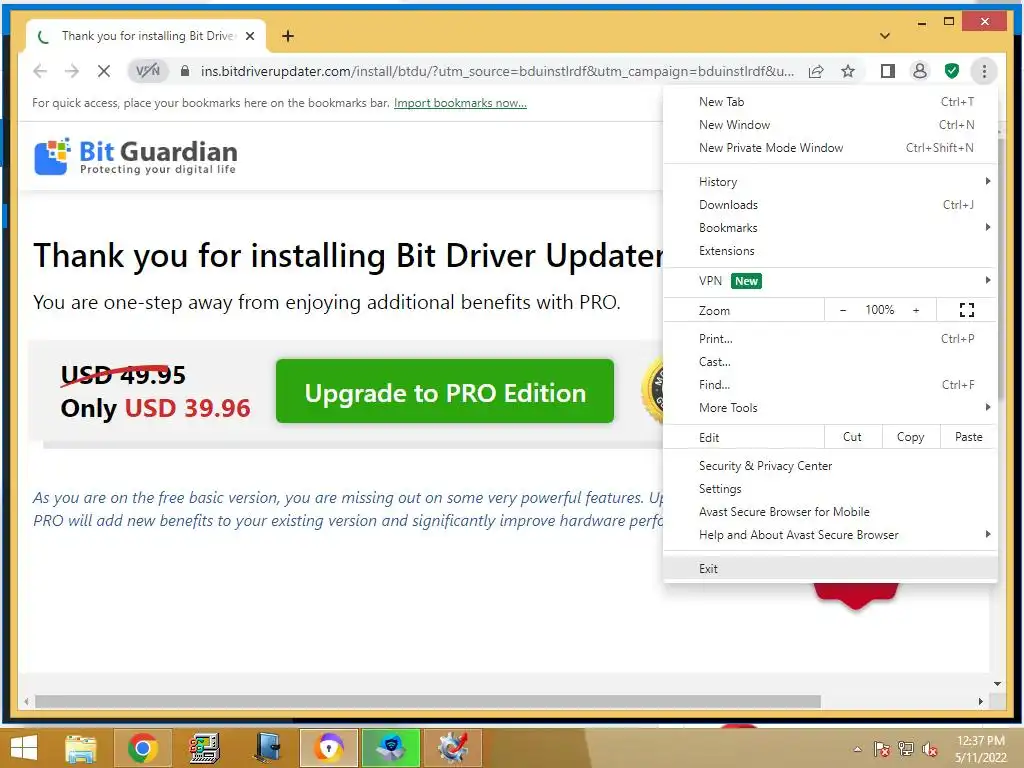1024x768 pixels.
Task: Click Paste in the Edit row
Action: pos(968,437)
